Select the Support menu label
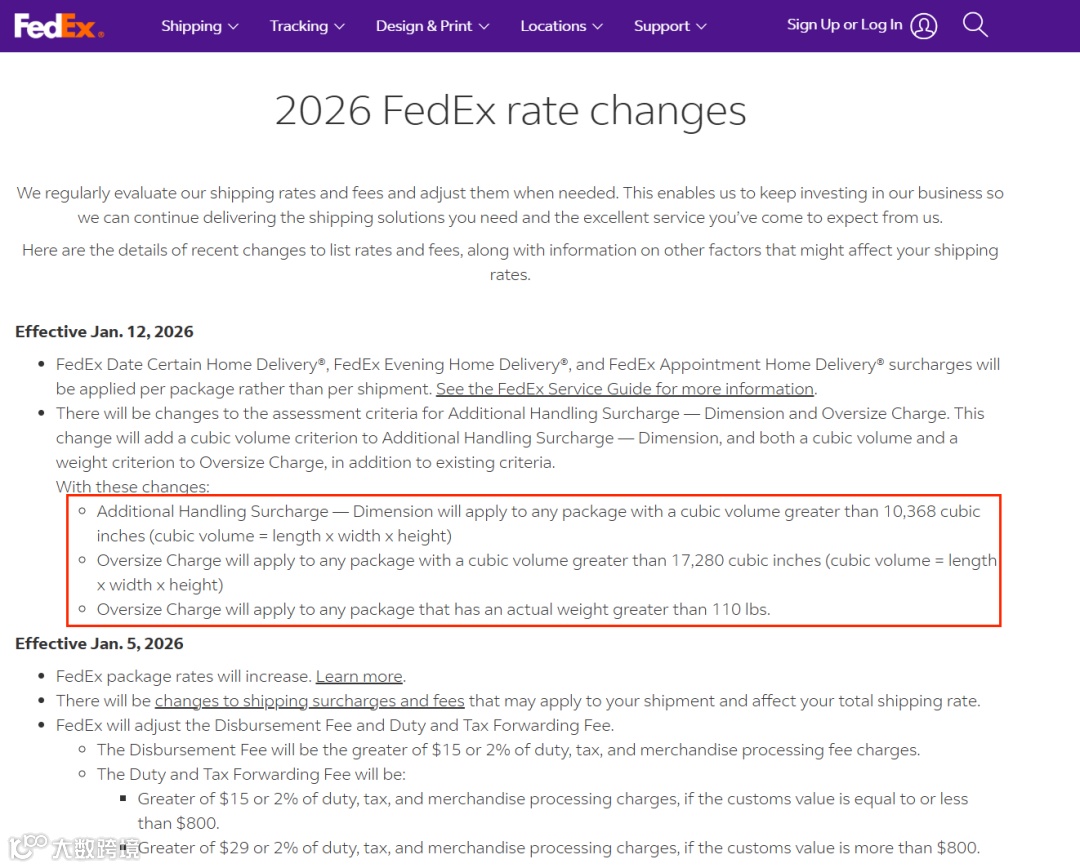This screenshot has width=1080, height=868. click(661, 26)
